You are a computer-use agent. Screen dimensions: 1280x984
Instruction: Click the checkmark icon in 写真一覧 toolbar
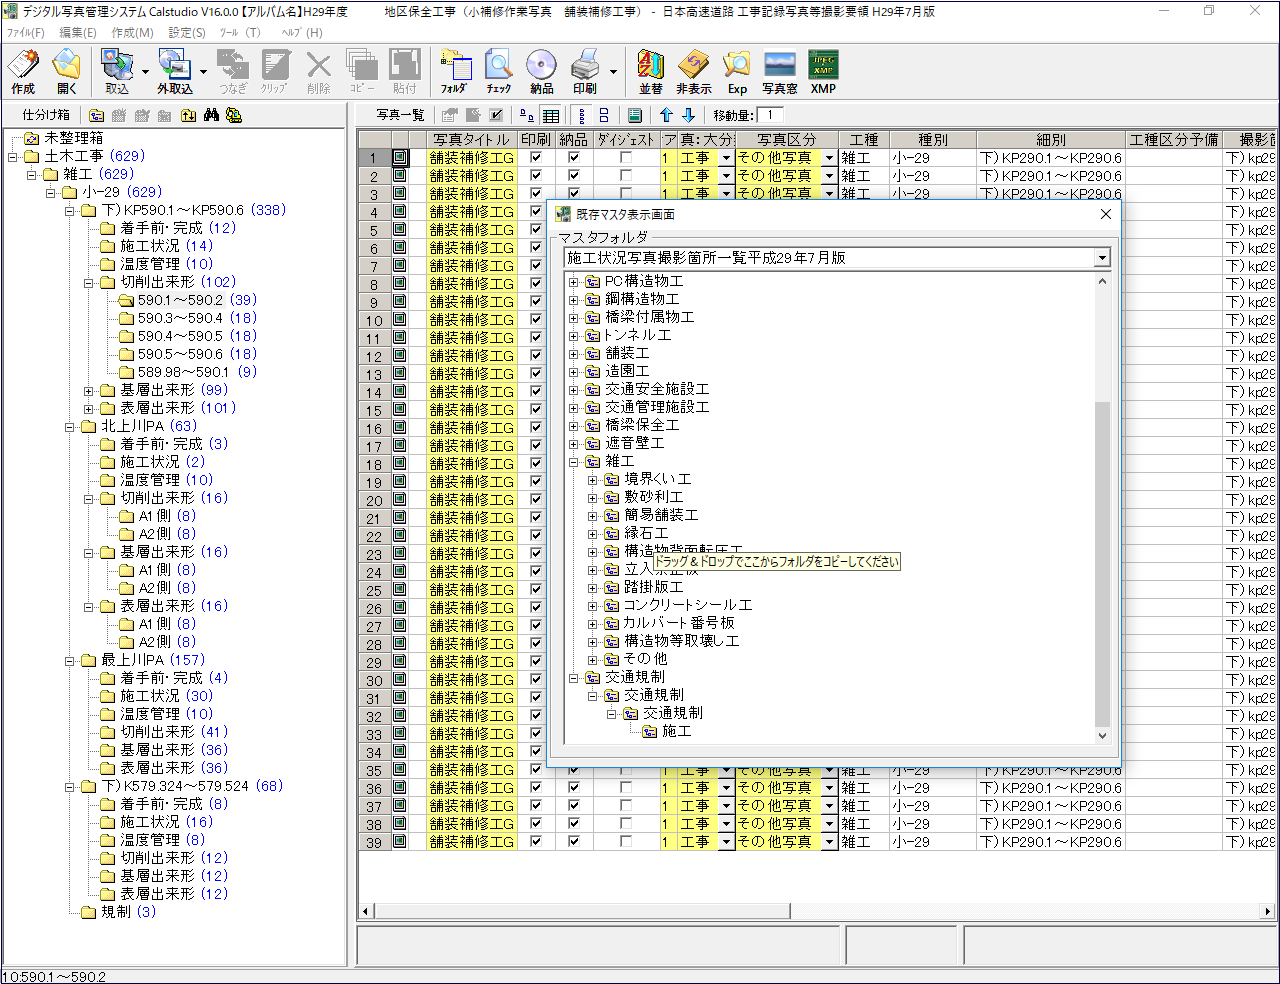click(x=496, y=115)
